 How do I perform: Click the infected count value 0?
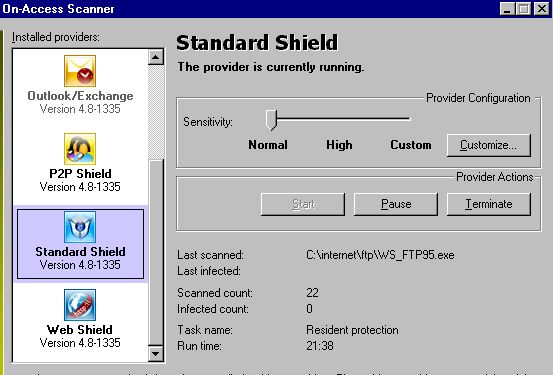309,309
